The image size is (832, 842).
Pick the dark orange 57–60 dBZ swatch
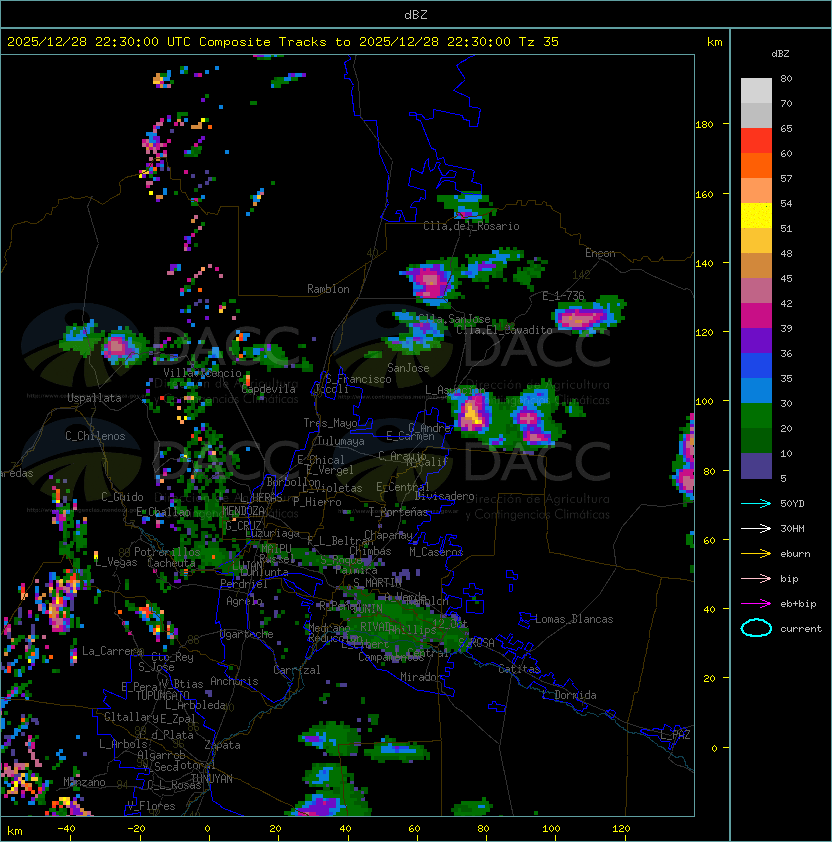756,165
